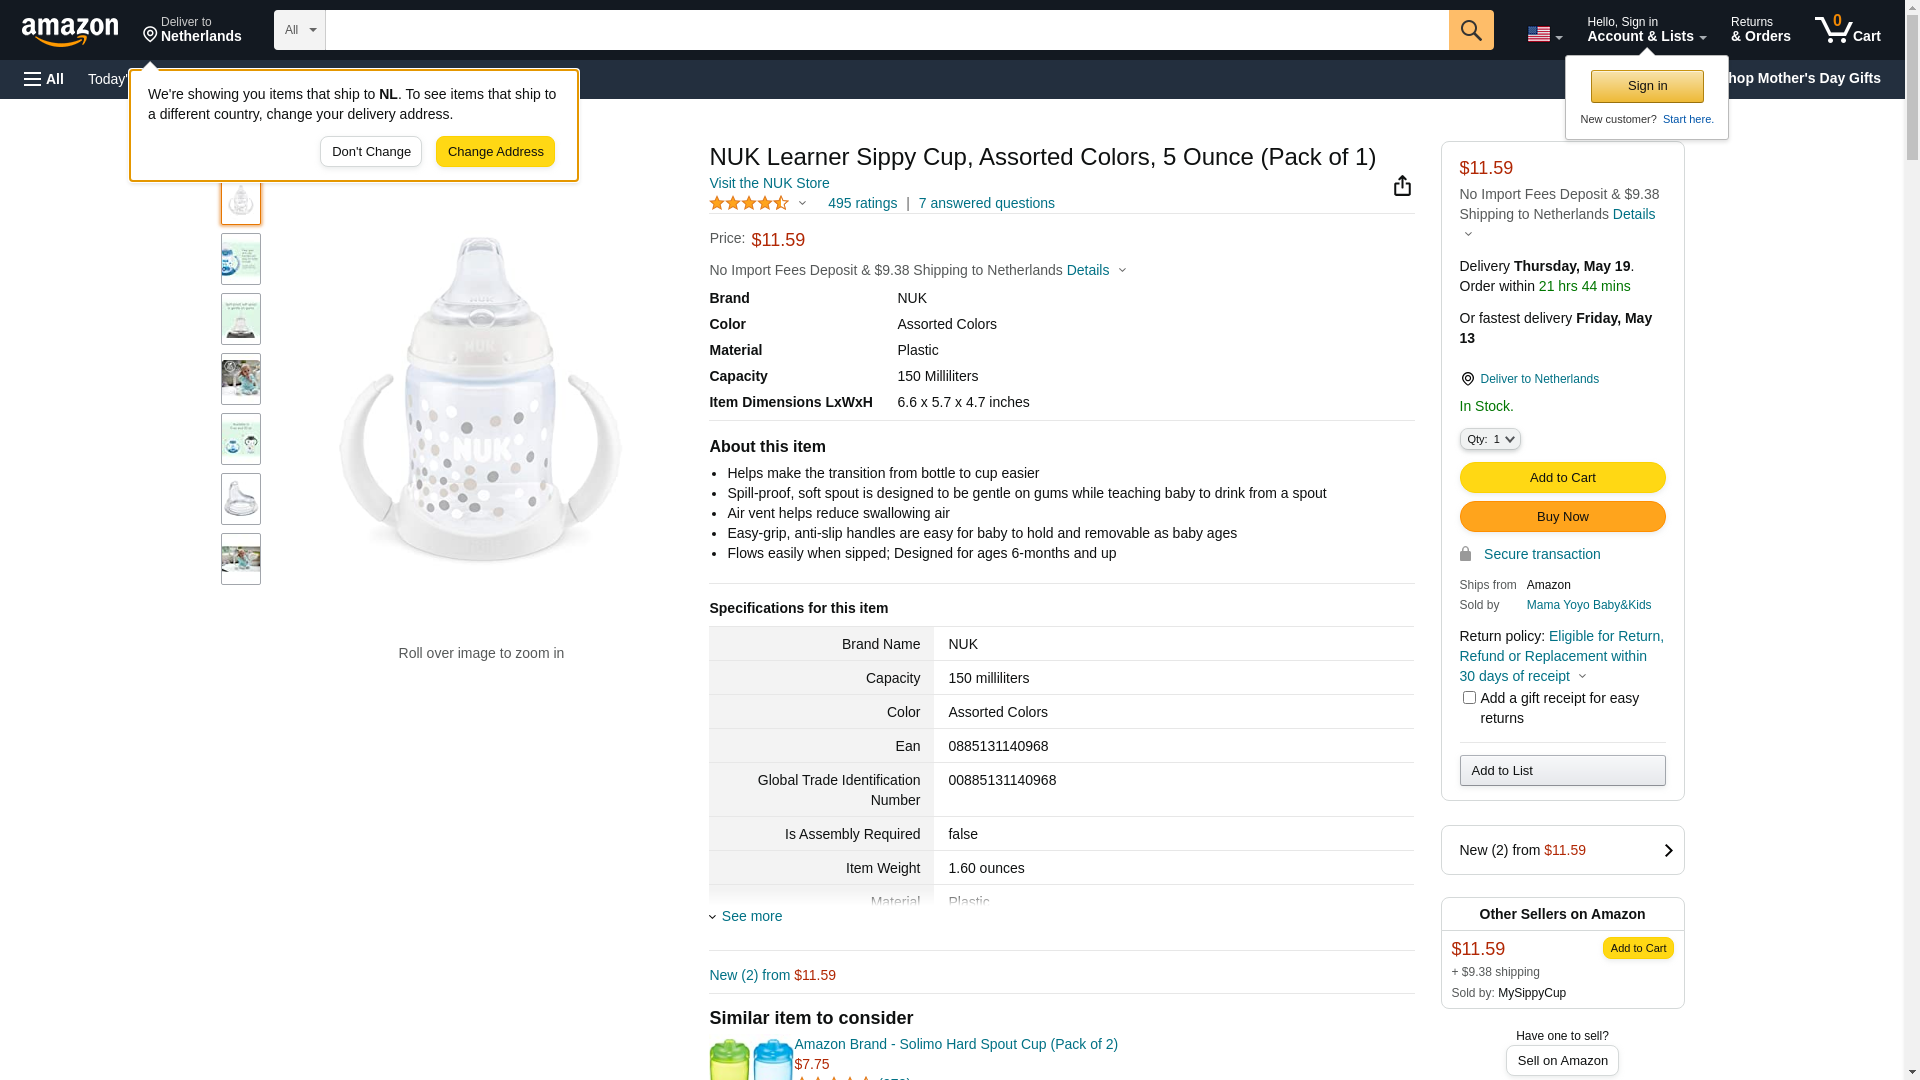The width and height of the screenshot is (1920, 1080).
Task: Click the US flag language selector
Action: (x=1544, y=34)
